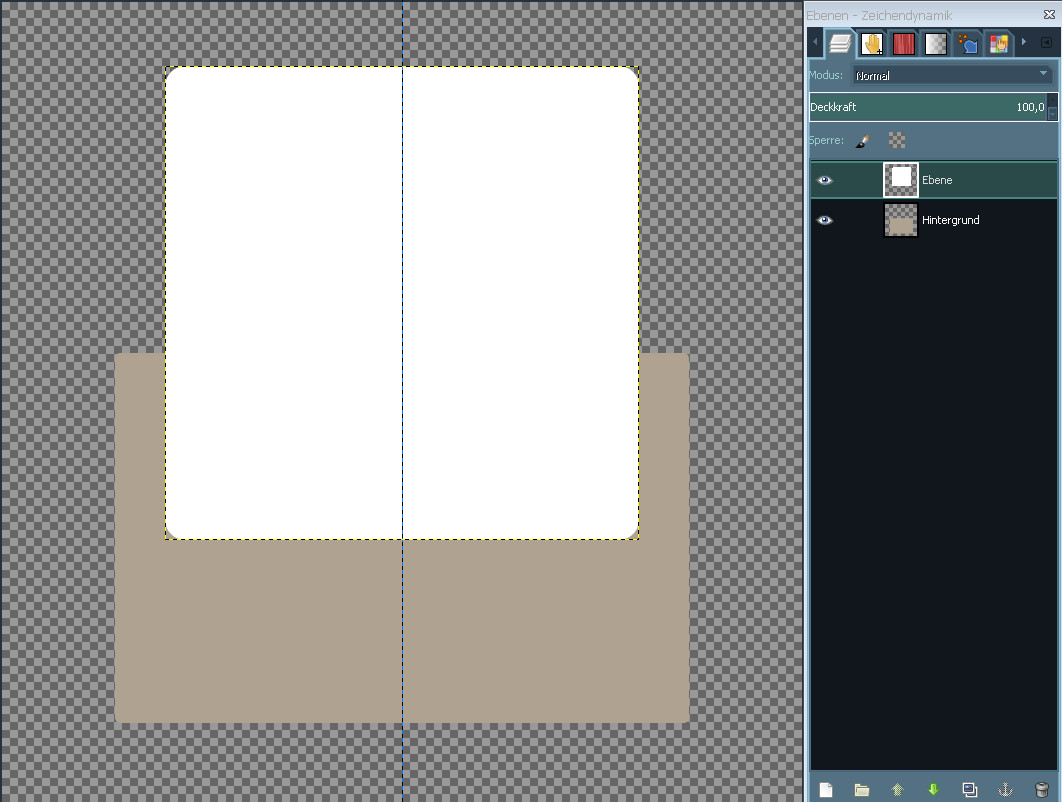Image resolution: width=1062 pixels, height=802 pixels.
Task: Click the new layer group folder icon
Action: pos(861,790)
